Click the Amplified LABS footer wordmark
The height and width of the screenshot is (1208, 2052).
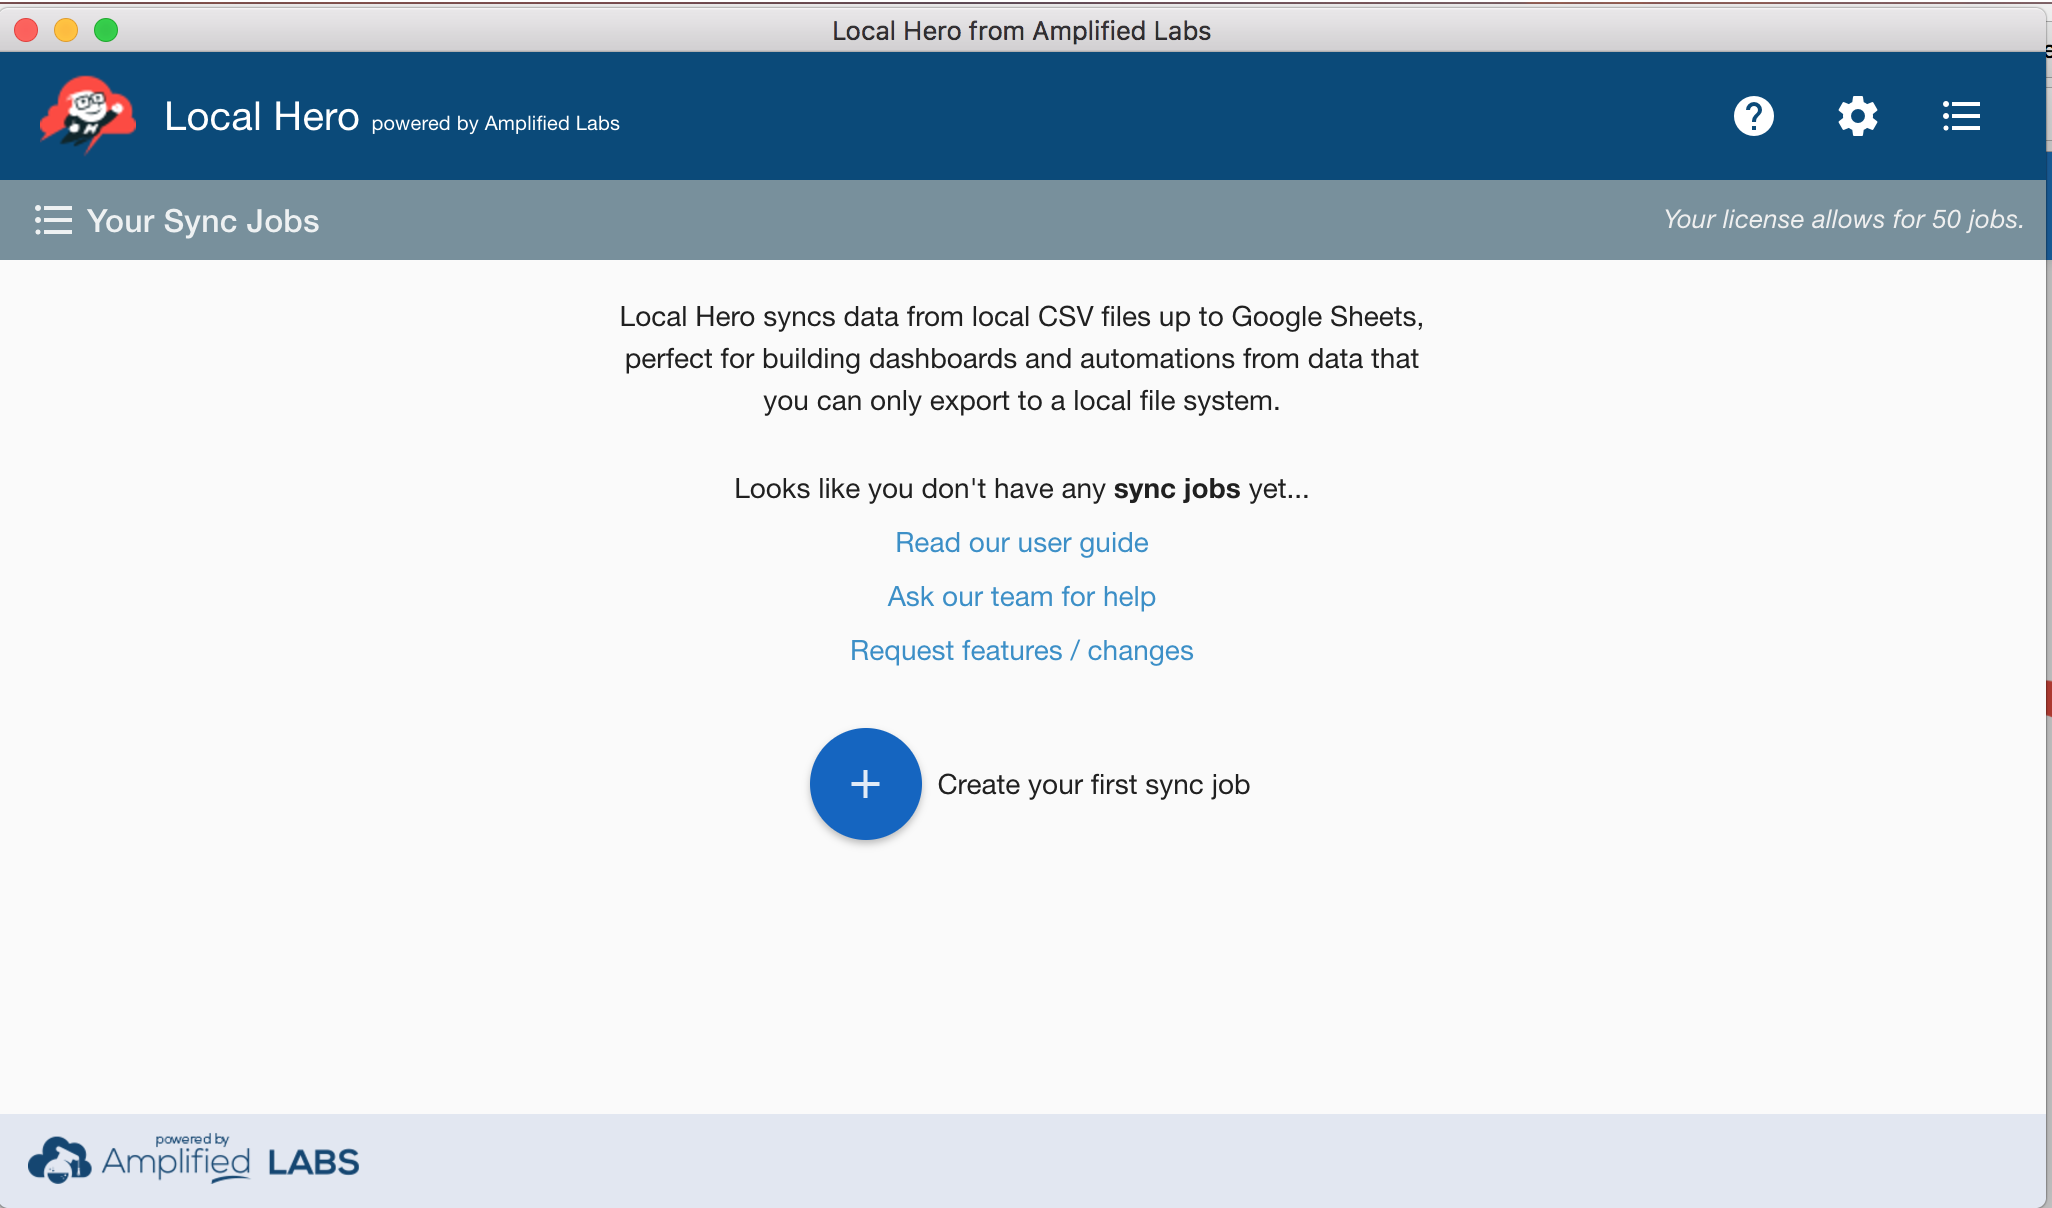(x=231, y=1162)
